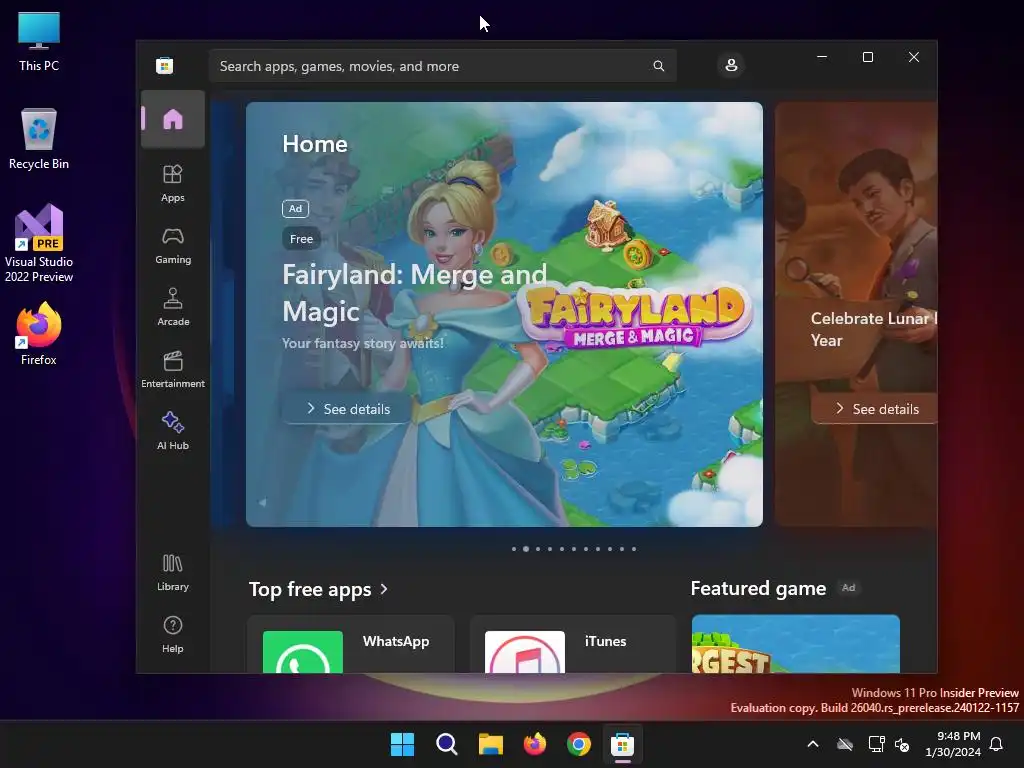See details for Fairyland Merge and Magic
The height and width of the screenshot is (768, 1024).
[348, 409]
